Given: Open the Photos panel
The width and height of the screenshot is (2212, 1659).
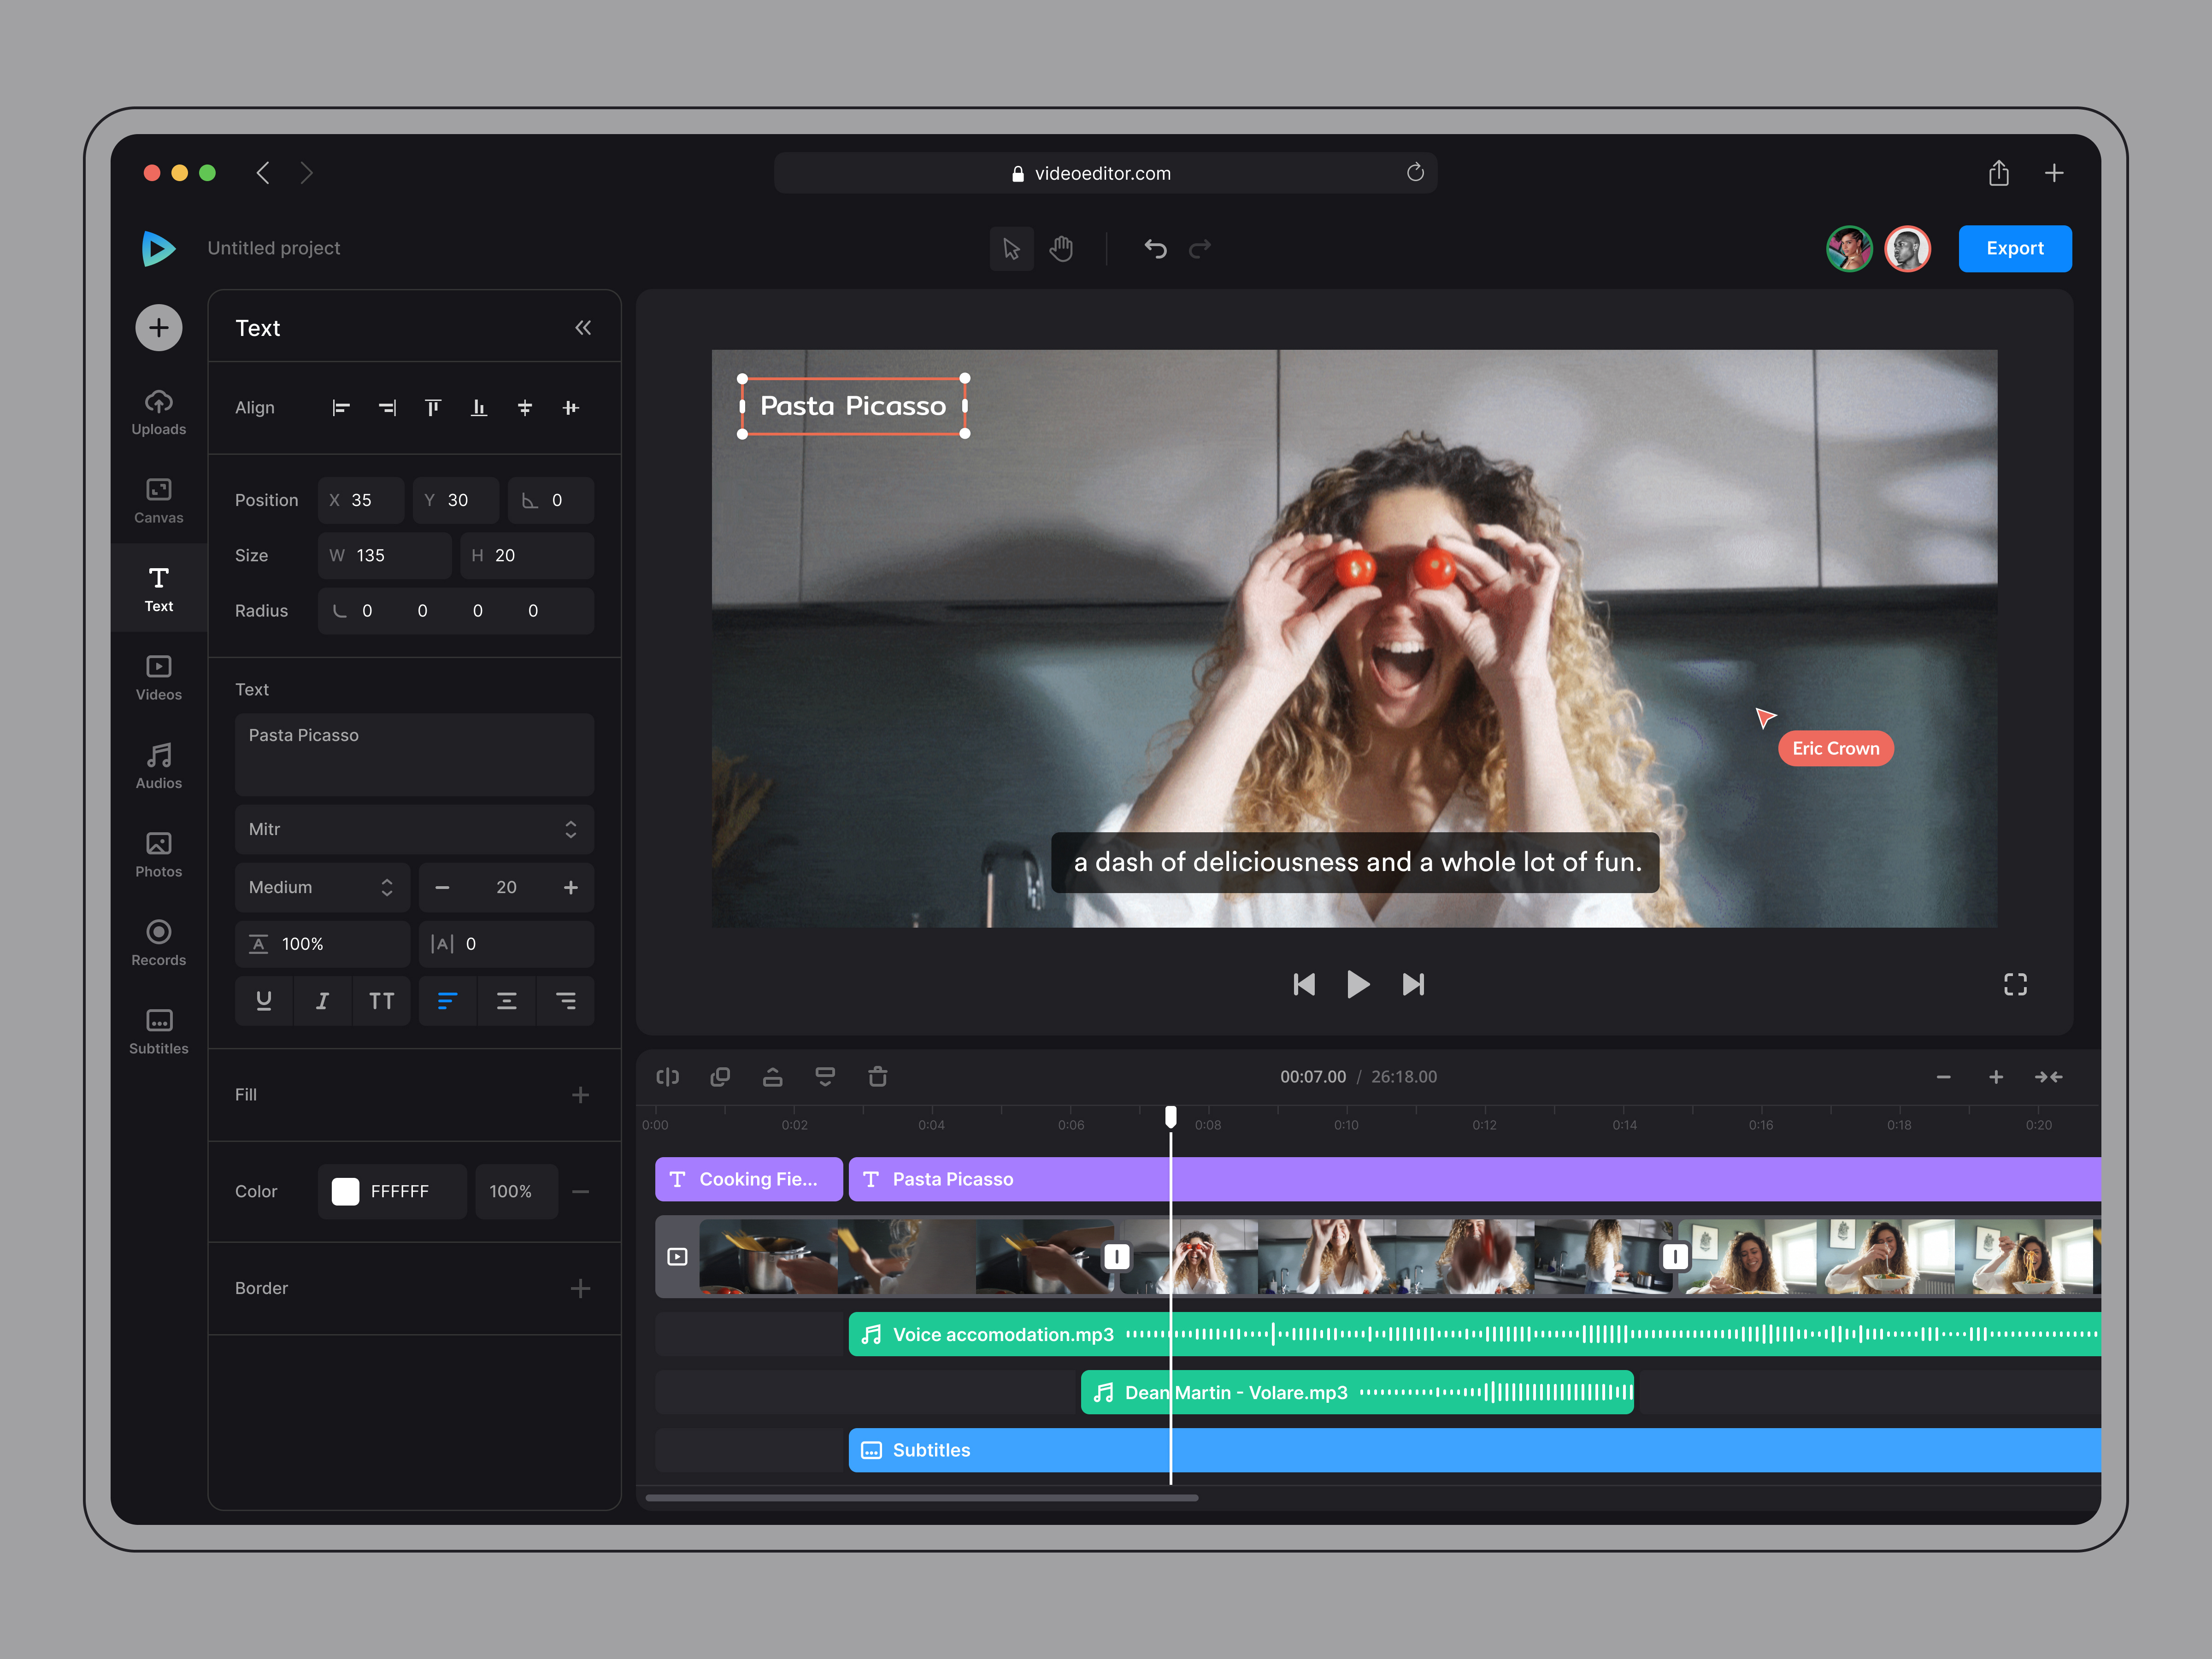Looking at the screenshot, I should (158, 854).
